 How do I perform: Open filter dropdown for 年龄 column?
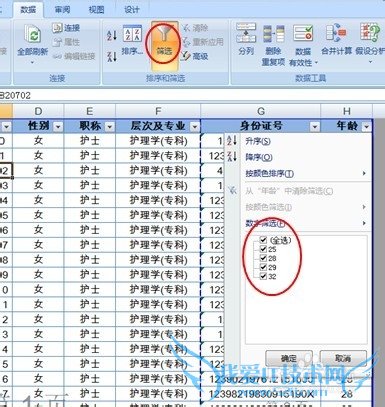[x=367, y=127]
